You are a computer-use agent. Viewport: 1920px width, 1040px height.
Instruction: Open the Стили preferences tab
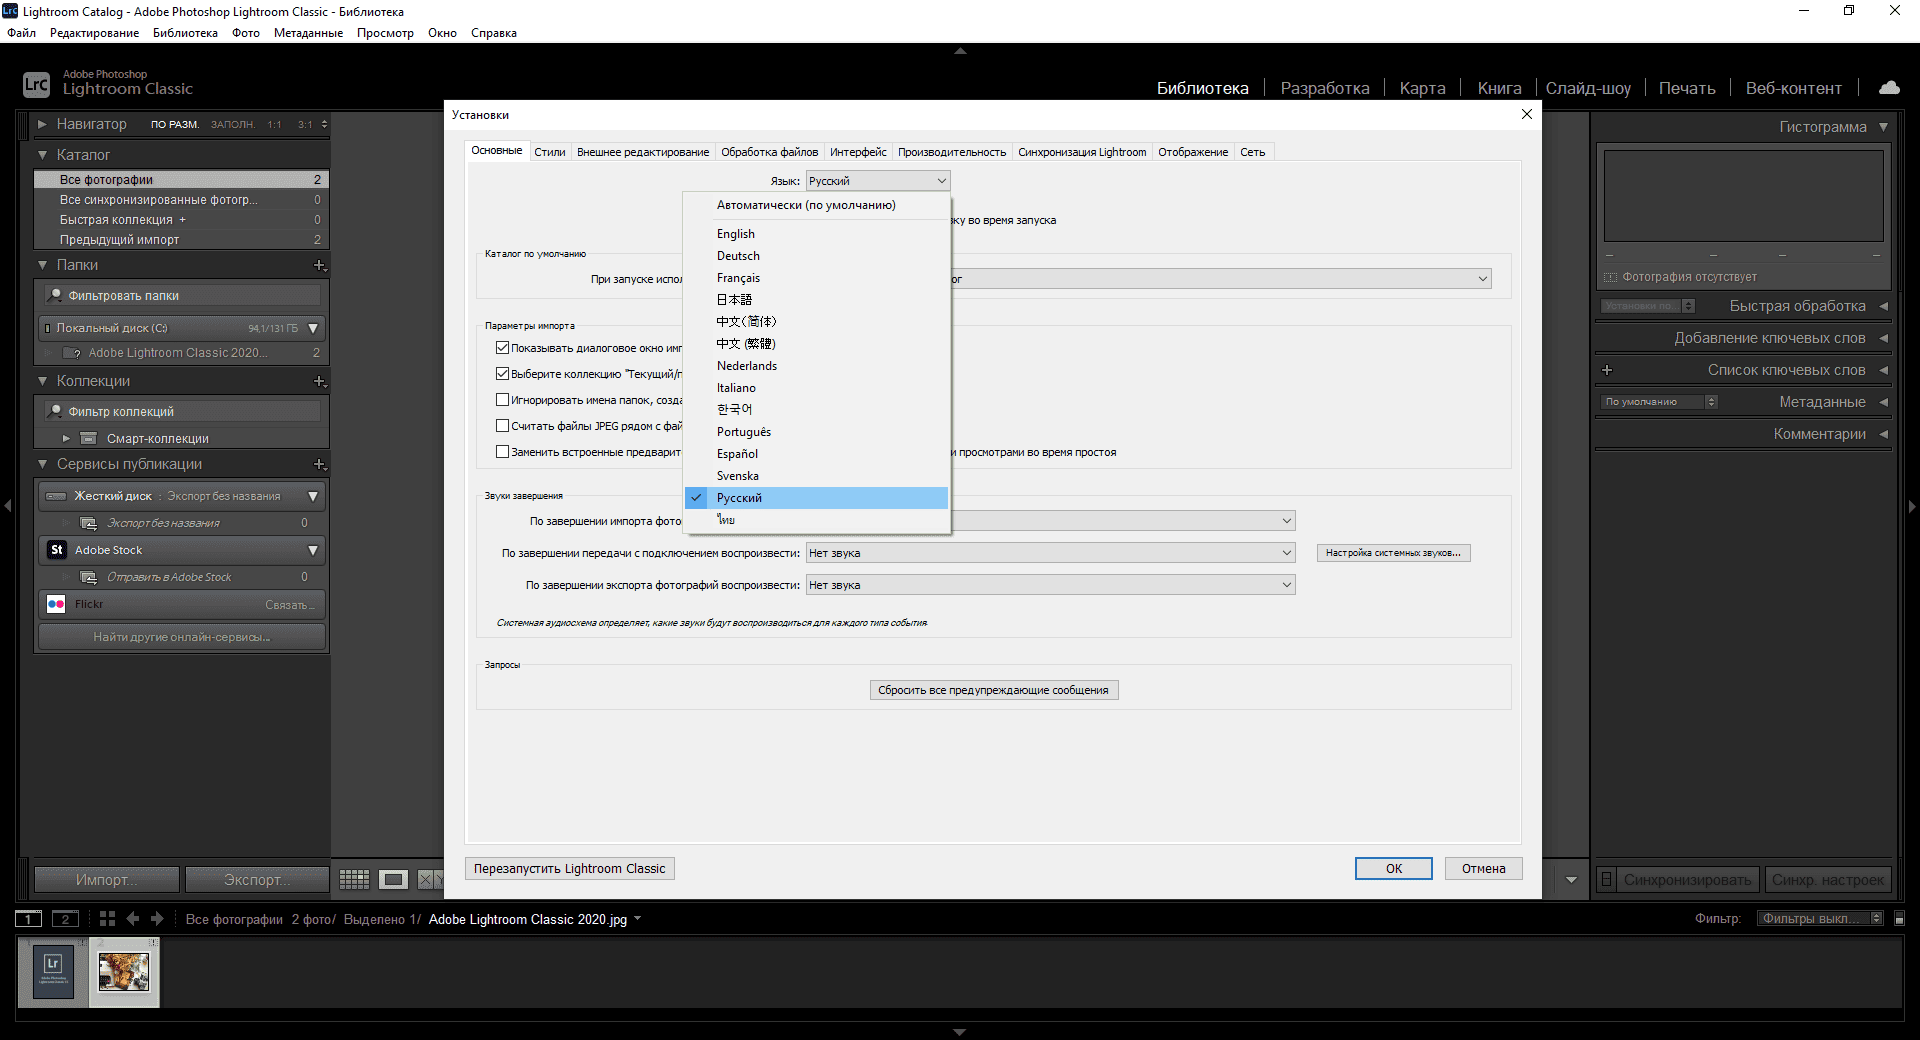pos(550,152)
